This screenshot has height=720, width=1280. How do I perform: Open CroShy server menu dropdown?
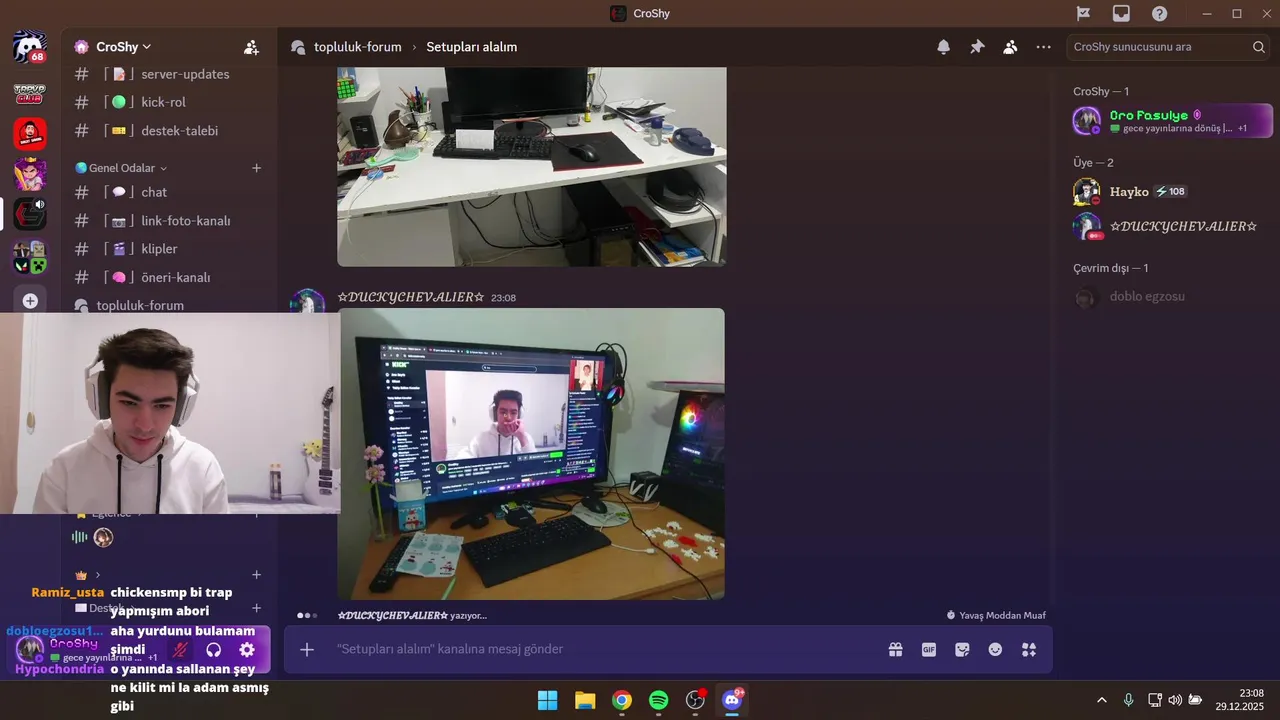click(x=123, y=47)
